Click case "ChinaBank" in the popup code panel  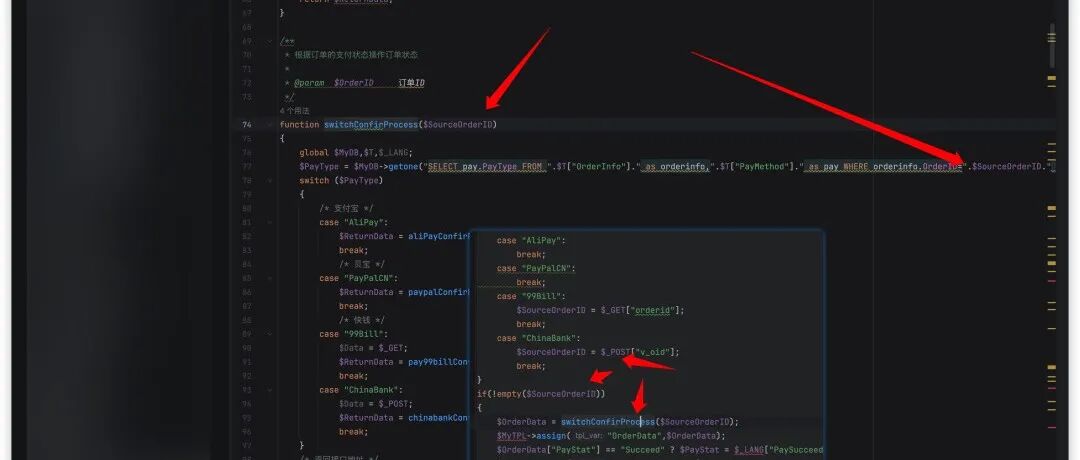coord(539,338)
